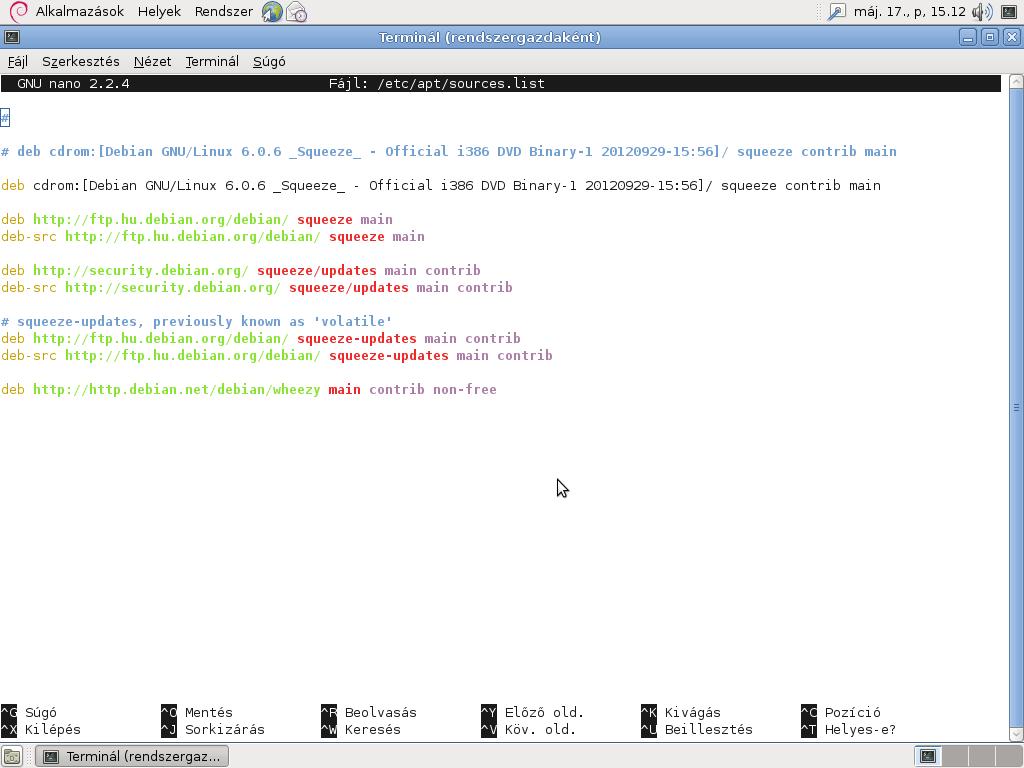
Task: Maximize the Terminál window
Action: pyautogui.click(x=989, y=37)
